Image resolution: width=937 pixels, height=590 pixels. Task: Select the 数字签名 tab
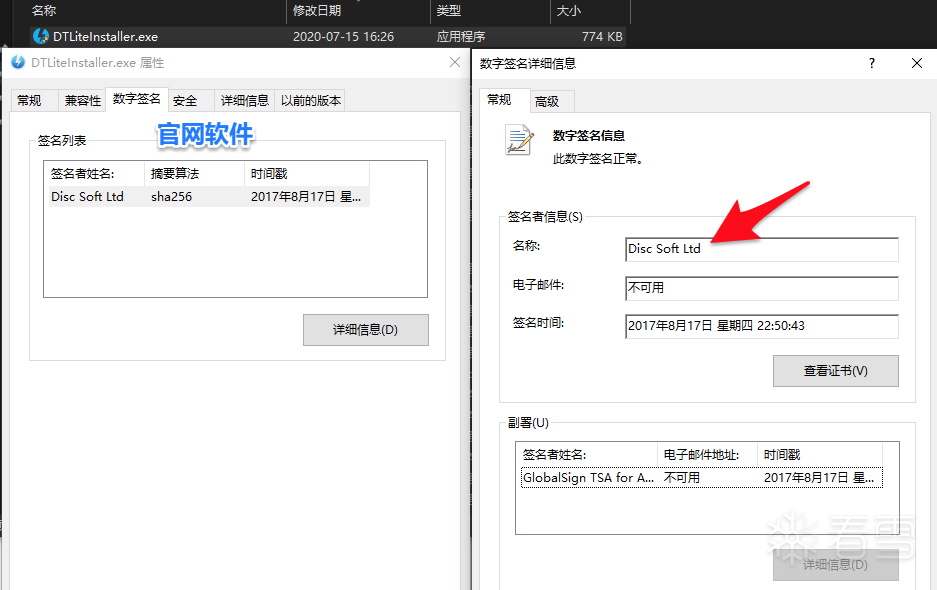[137, 99]
